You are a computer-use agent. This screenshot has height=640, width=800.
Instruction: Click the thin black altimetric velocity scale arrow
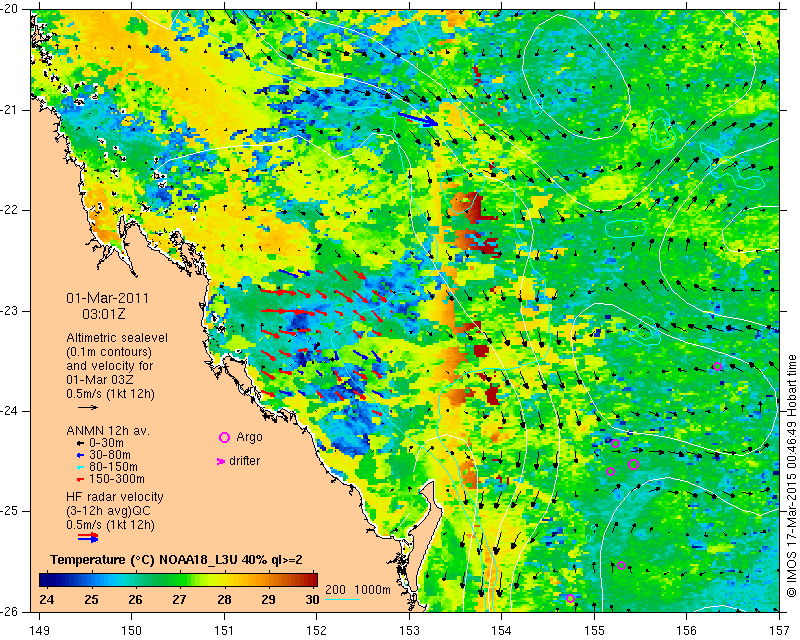(88, 407)
